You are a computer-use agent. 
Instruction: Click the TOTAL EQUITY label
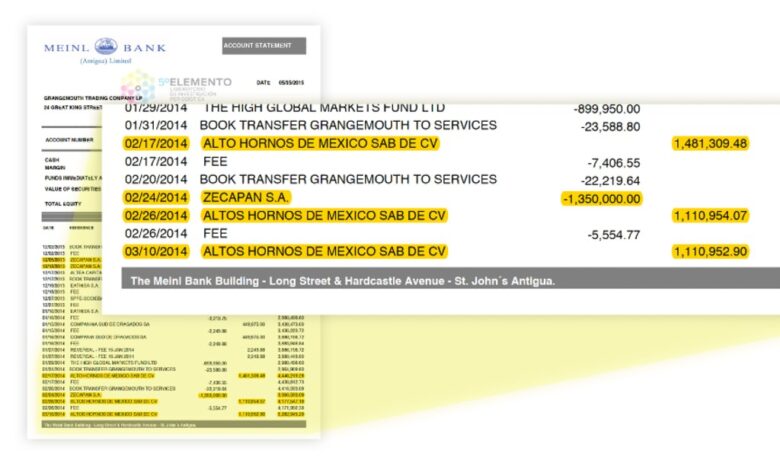pyautogui.click(x=63, y=204)
